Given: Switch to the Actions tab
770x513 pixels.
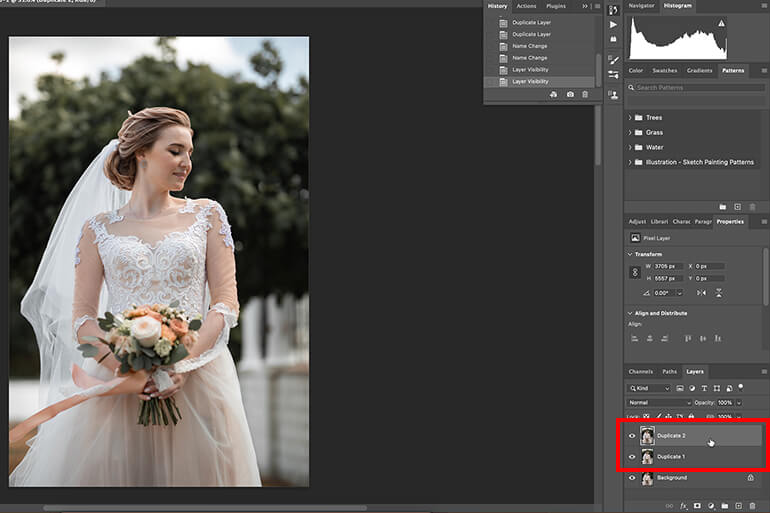Looking at the screenshot, I should 526,6.
